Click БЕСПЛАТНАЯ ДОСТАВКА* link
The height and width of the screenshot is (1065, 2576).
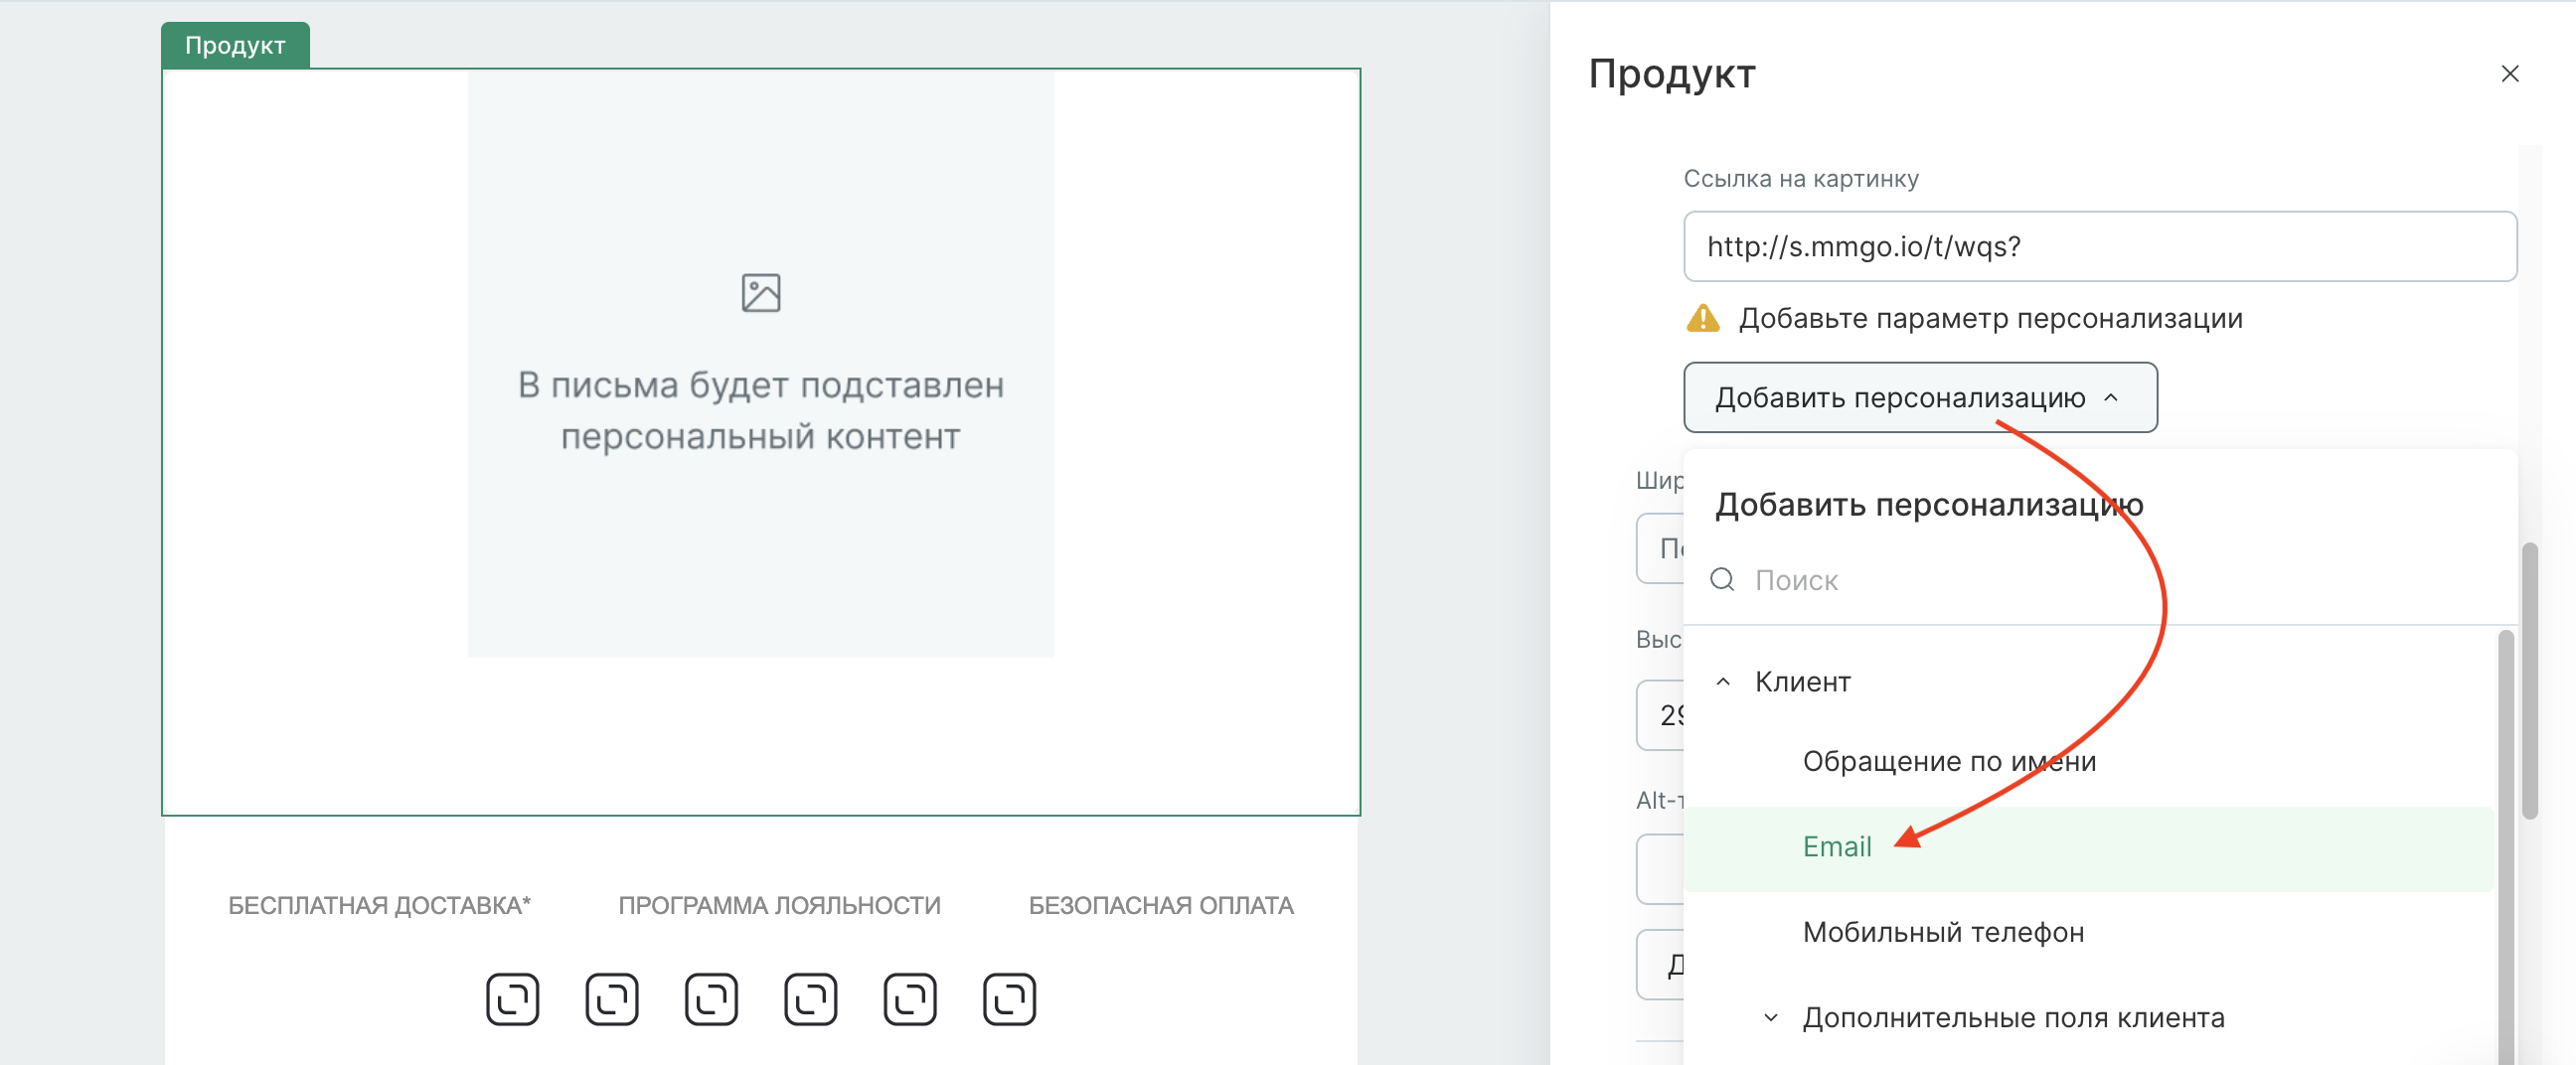coord(379,905)
